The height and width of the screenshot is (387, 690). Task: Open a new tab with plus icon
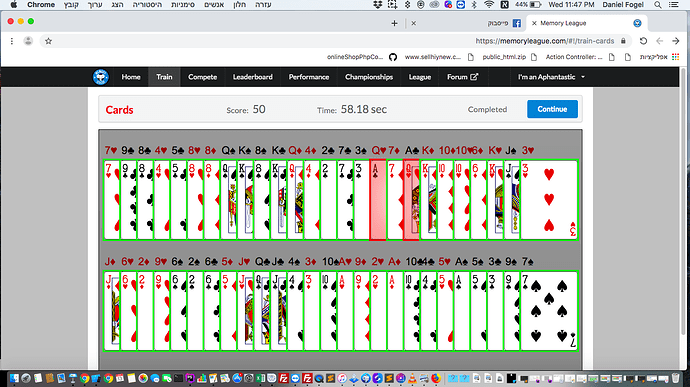(x=394, y=23)
